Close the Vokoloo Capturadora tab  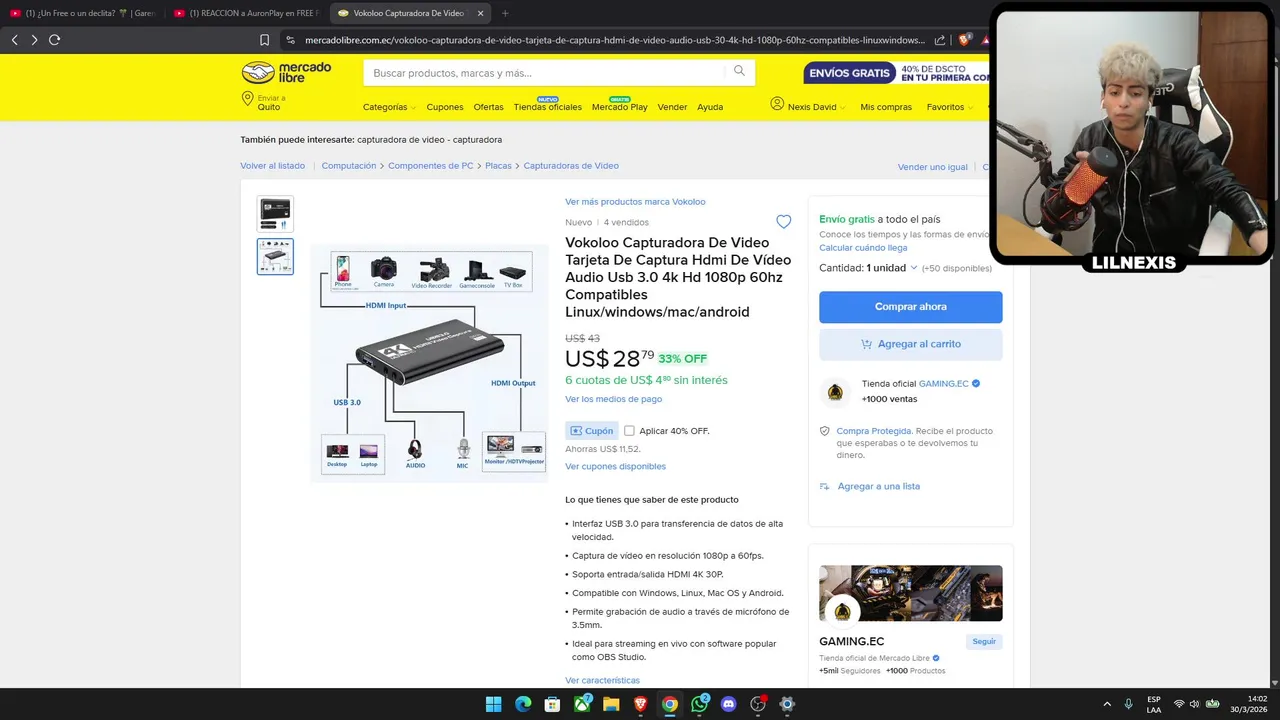[480, 13]
